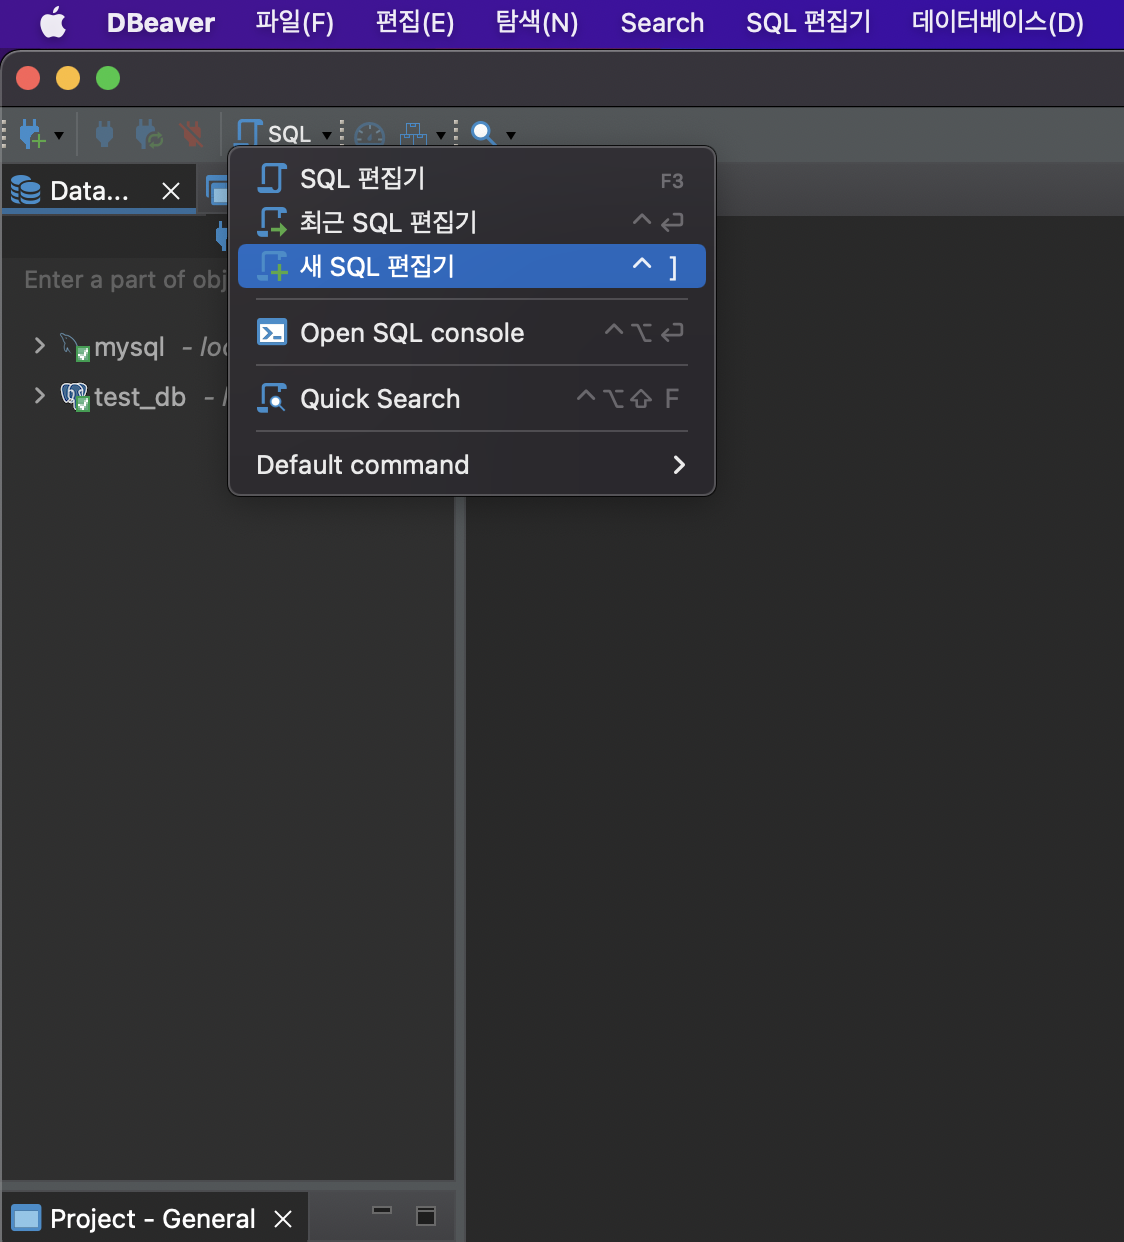This screenshot has height=1242, width=1124.
Task: Open the dropdown arrow next to SQL
Action: (326, 135)
